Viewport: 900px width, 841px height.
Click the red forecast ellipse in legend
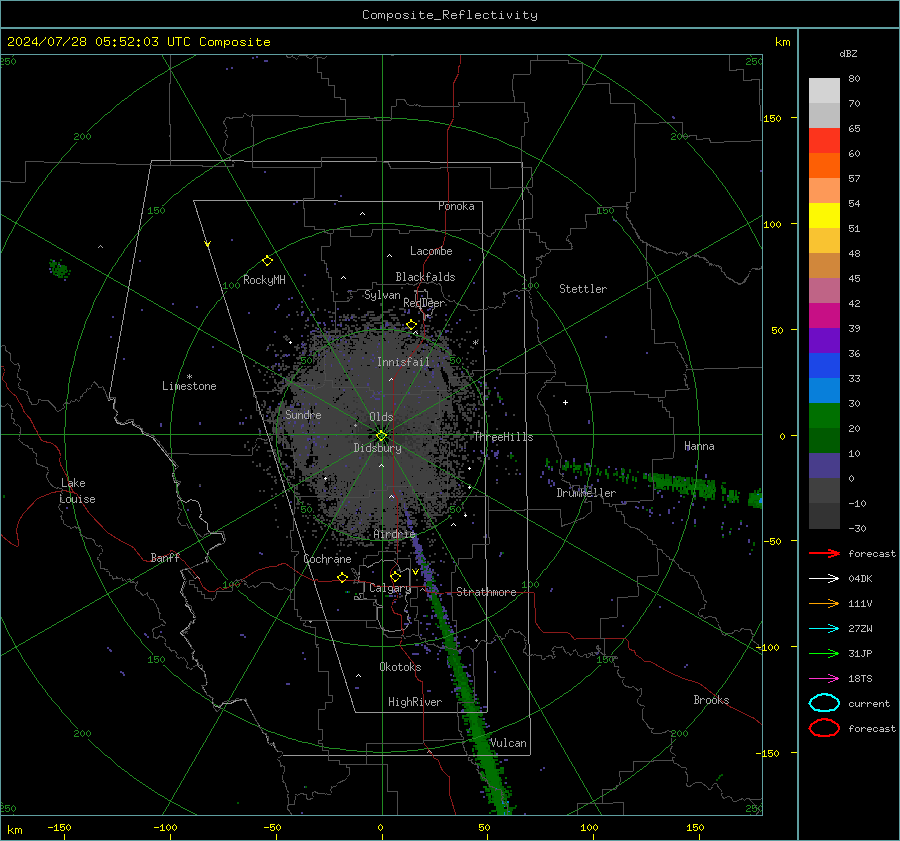[x=824, y=728]
